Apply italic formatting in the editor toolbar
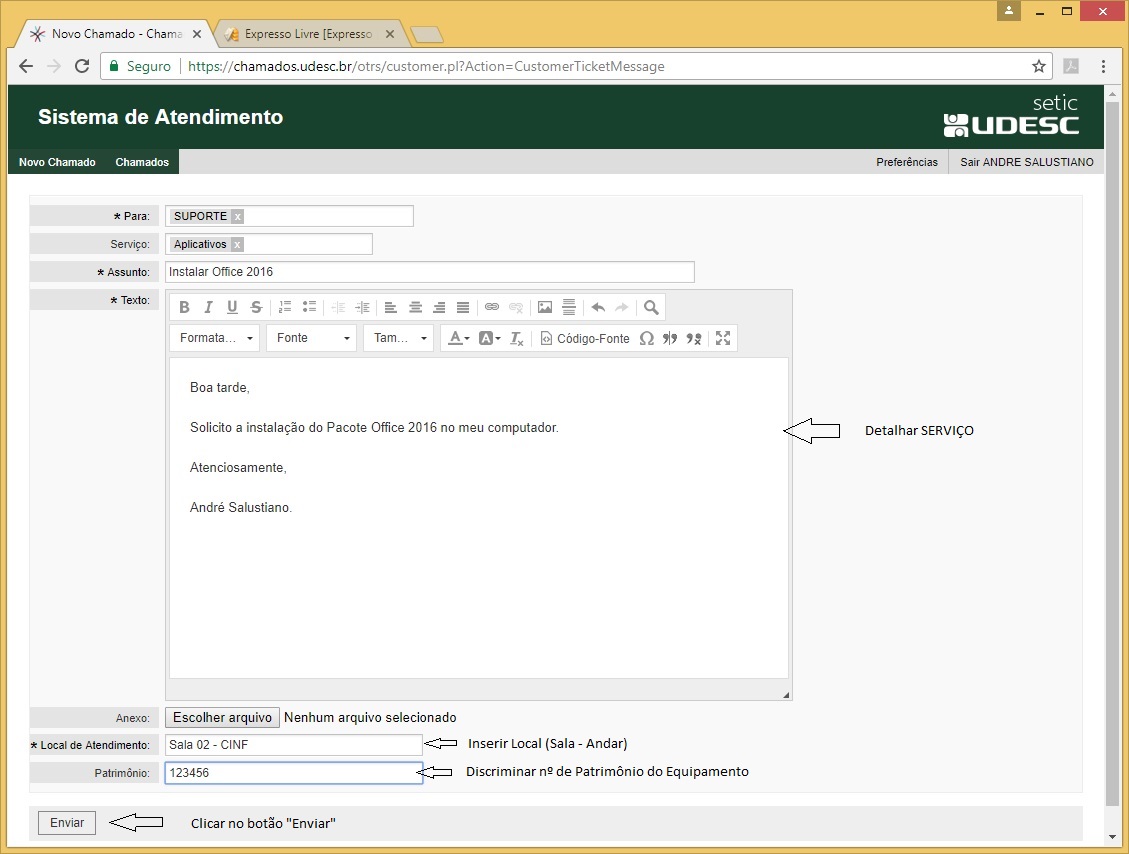The height and width of the screenshot is (854, 1129). (x=208, y=307)
